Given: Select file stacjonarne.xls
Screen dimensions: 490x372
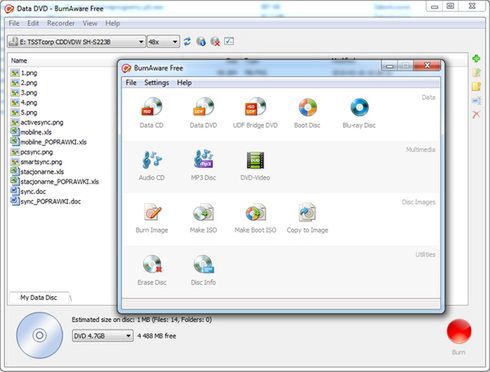Looking at the screenshot, I should [x=37, y=172].
